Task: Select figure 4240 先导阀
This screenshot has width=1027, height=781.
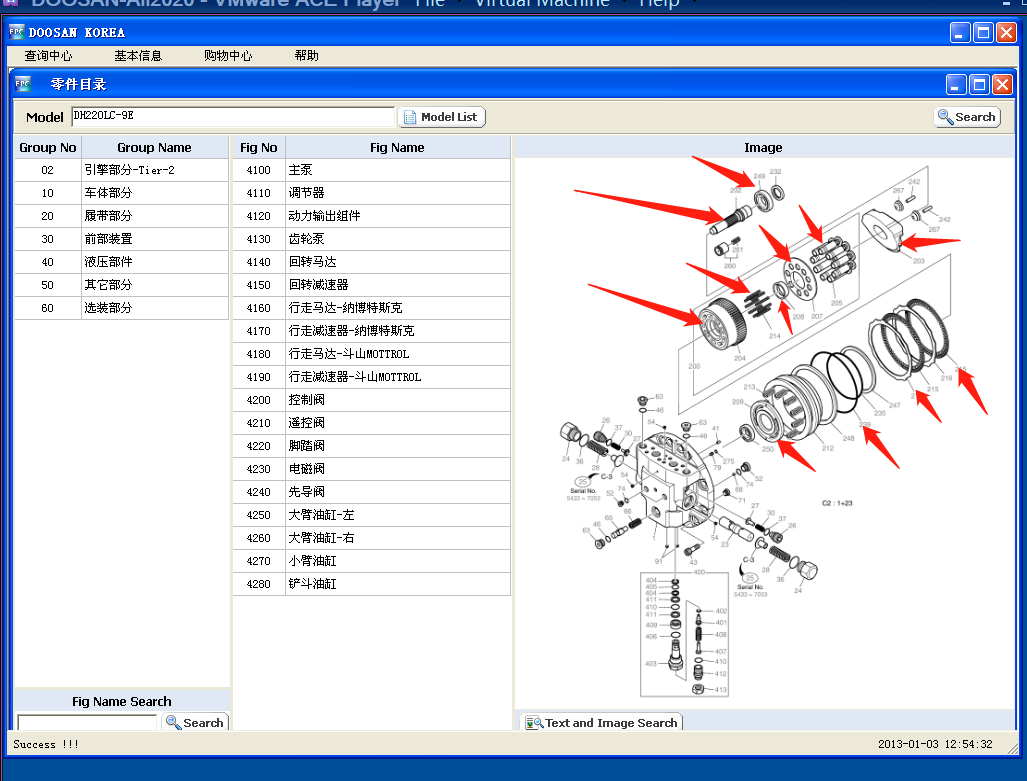Action: (371, 492)
